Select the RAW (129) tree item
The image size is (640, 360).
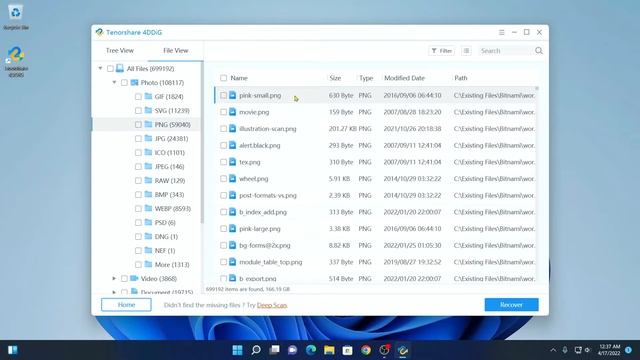tap(170, 180)
